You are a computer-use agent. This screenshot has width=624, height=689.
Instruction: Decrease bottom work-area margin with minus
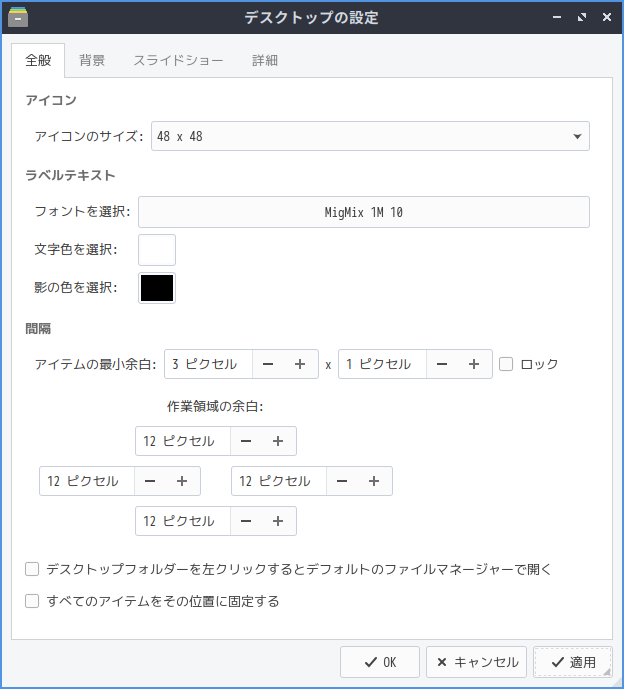pos(246,521)
